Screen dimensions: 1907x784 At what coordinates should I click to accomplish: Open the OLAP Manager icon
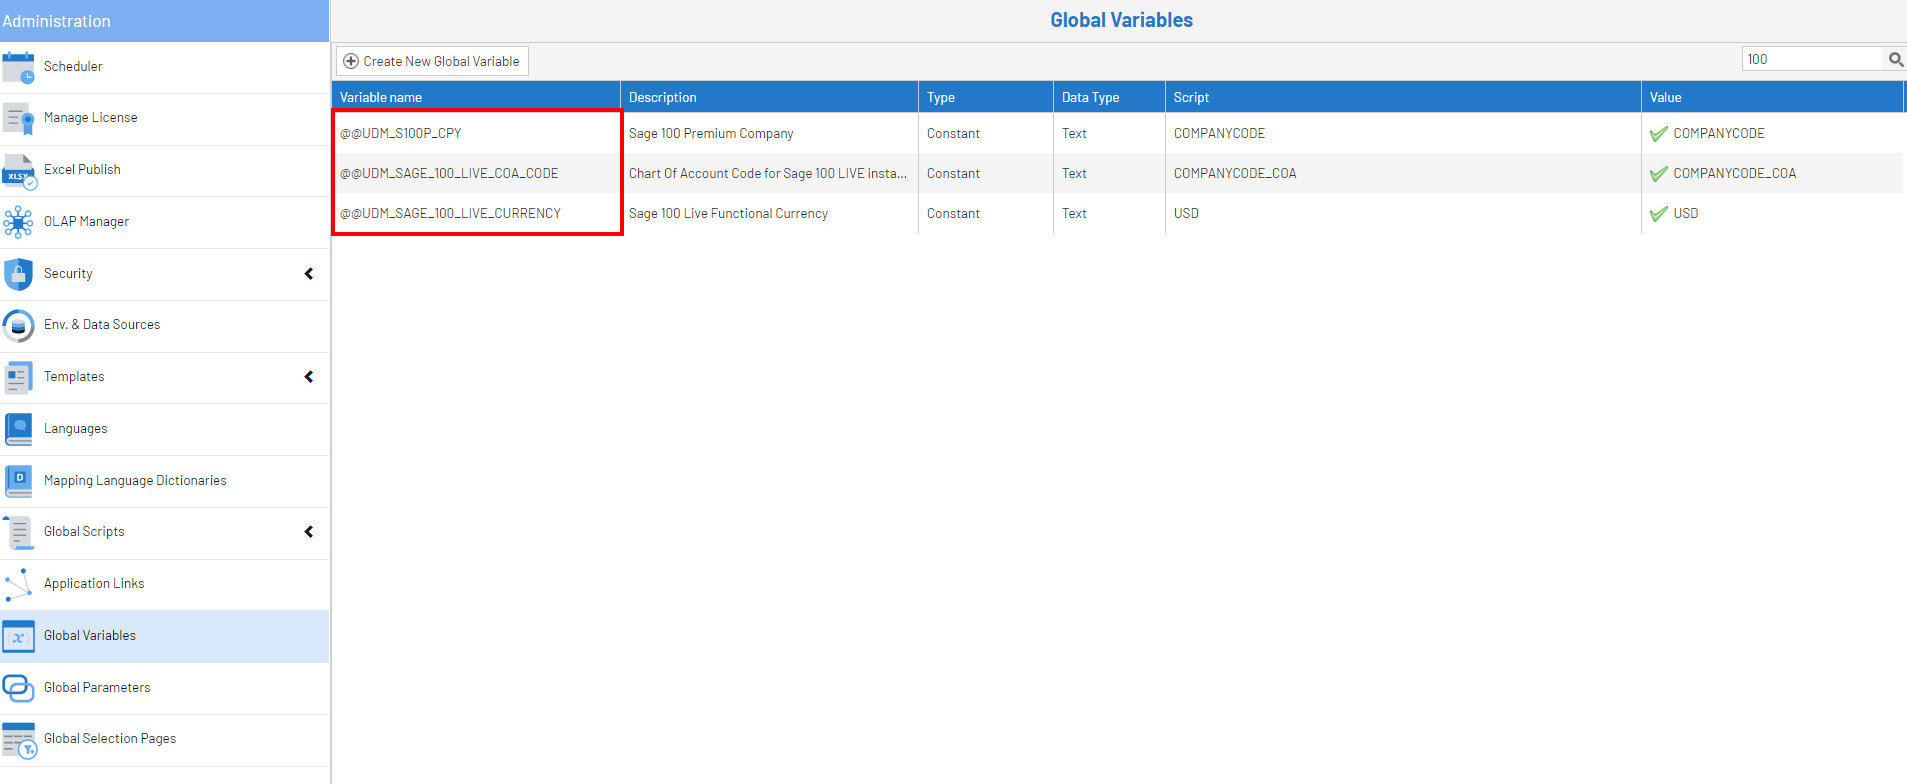click(x=18, y=222)
